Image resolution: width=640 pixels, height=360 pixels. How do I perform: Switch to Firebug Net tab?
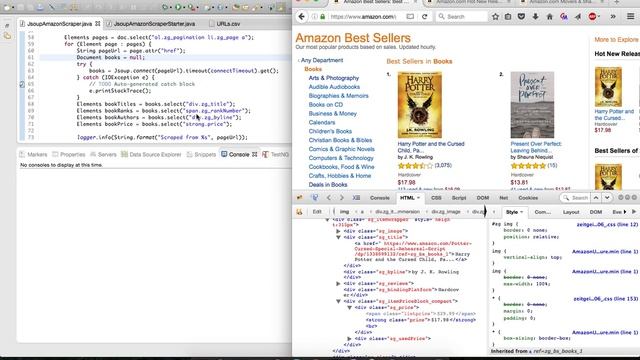(504, 198)
